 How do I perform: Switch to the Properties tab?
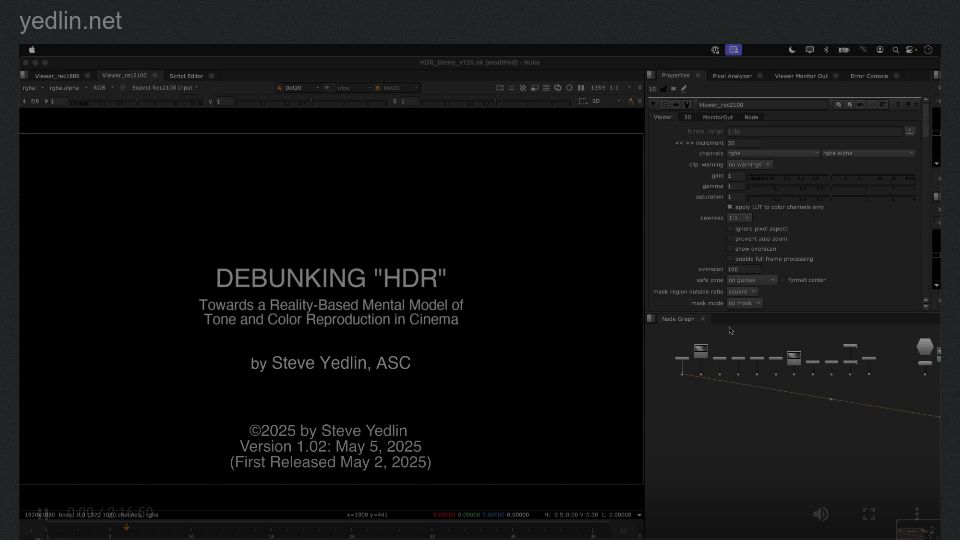point(675,75)
